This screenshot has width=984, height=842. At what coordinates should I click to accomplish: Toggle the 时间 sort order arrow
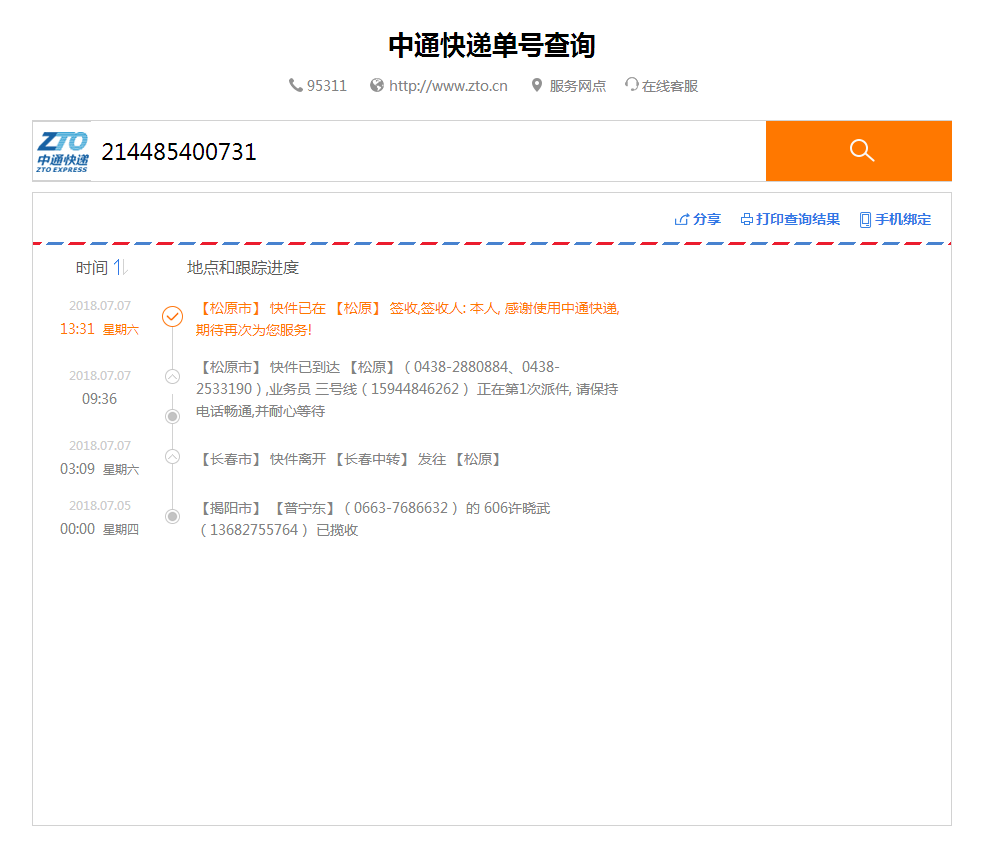120,267
